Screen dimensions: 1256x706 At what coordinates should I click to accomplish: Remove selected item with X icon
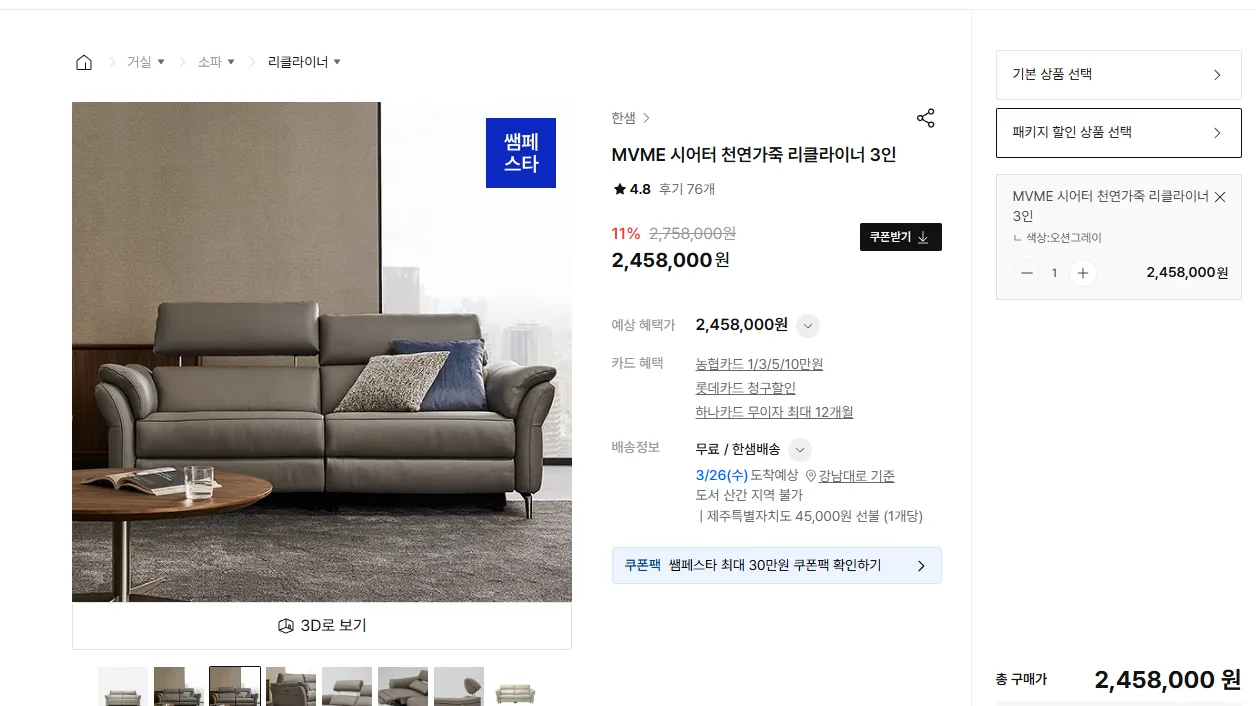point(1219,197)
